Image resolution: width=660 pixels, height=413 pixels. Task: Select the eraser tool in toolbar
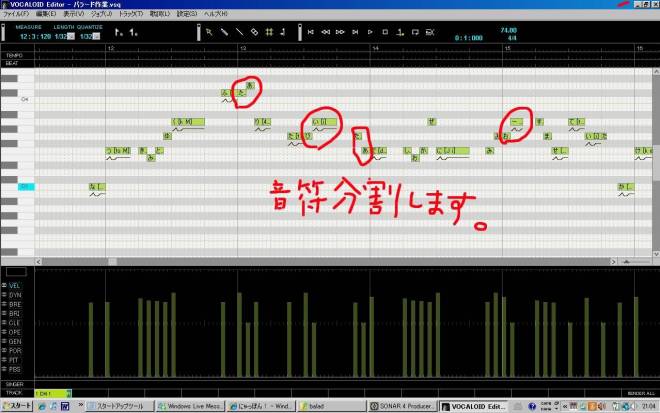point(254,32)
